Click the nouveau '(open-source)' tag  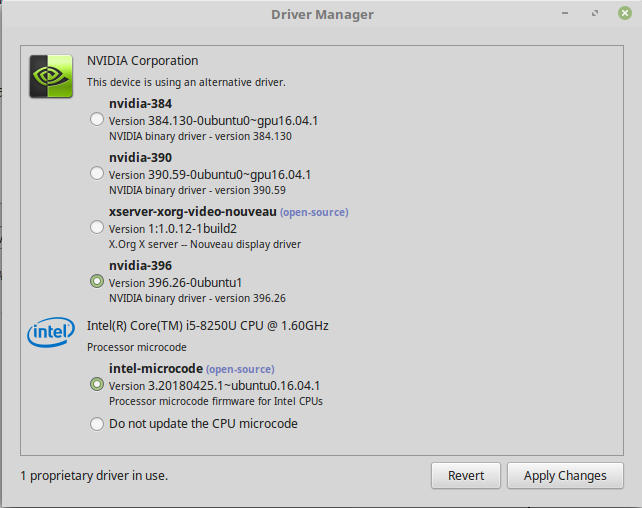(314, 212)
